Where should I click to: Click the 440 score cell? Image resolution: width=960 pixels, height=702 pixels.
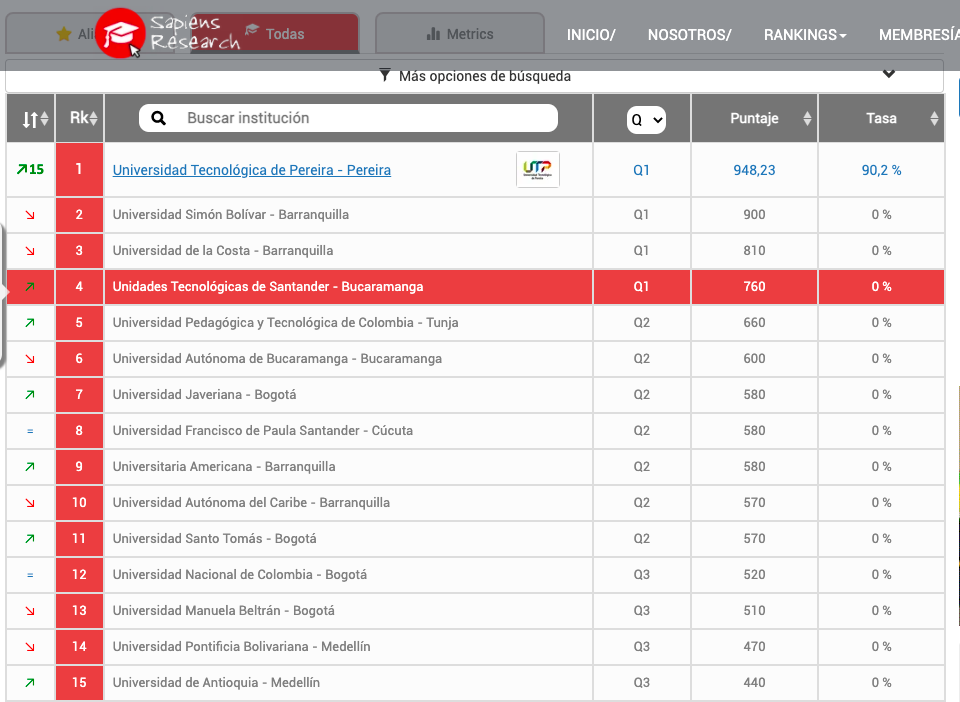point(754,682)
